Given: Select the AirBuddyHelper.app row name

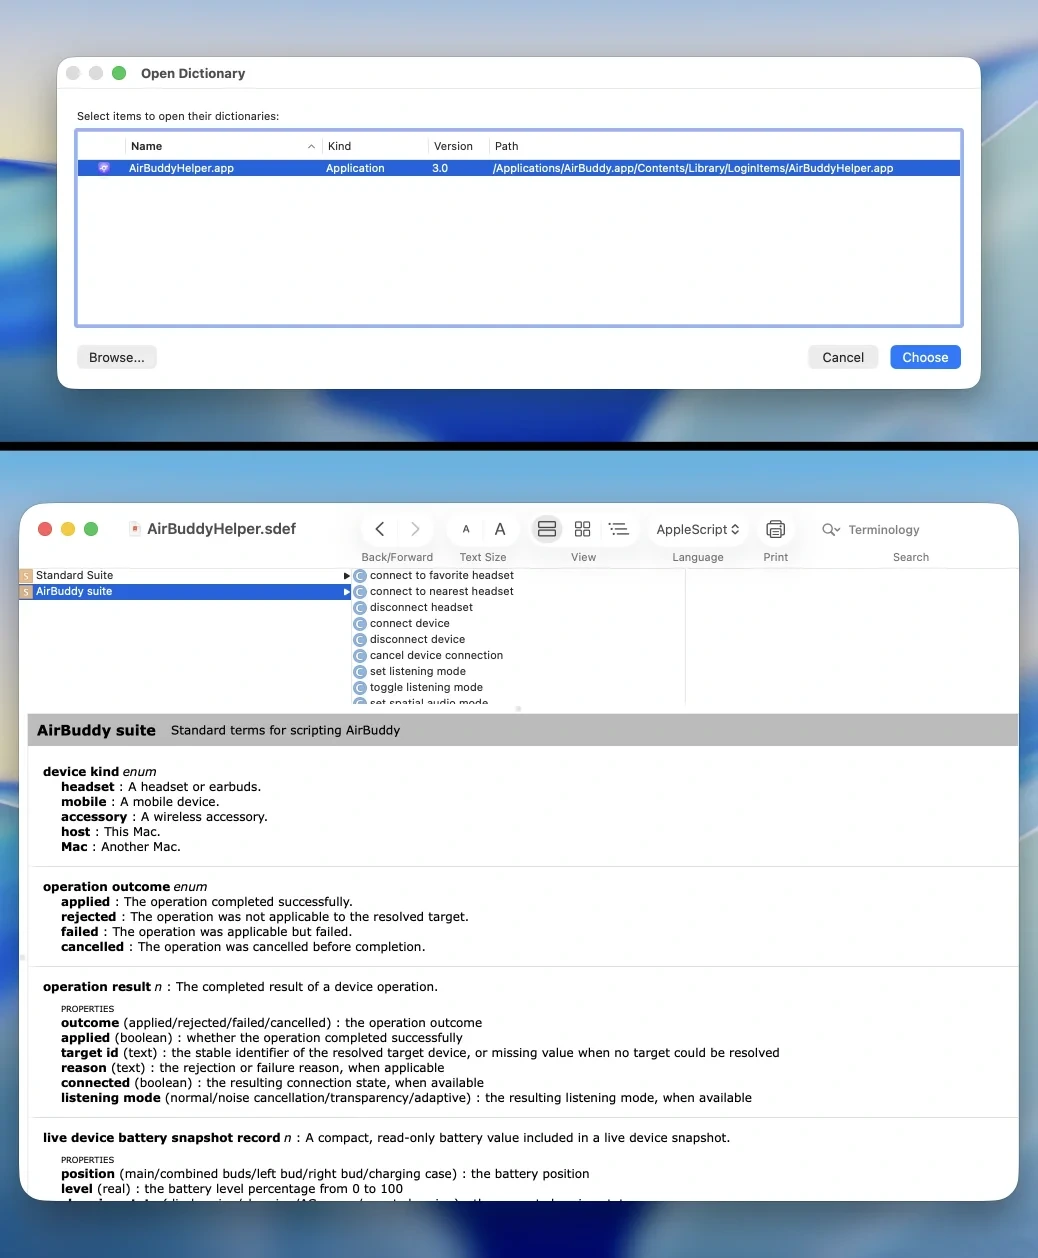Looking at the screenshot, I should (181, 168).
